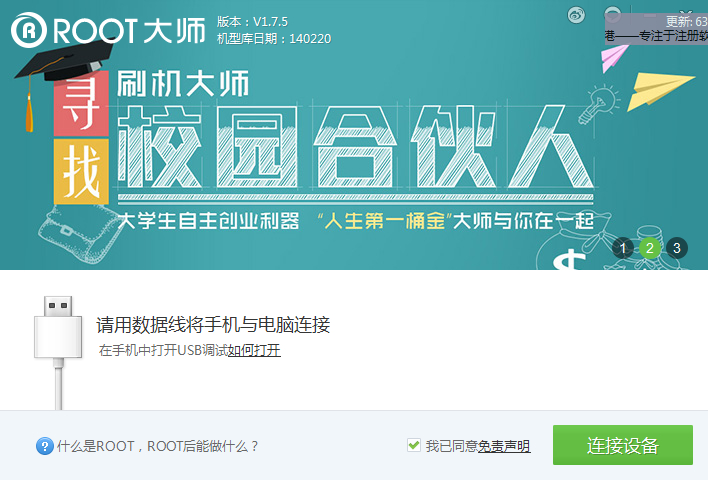Select banner slide indicator 2

tap(650, 248)
